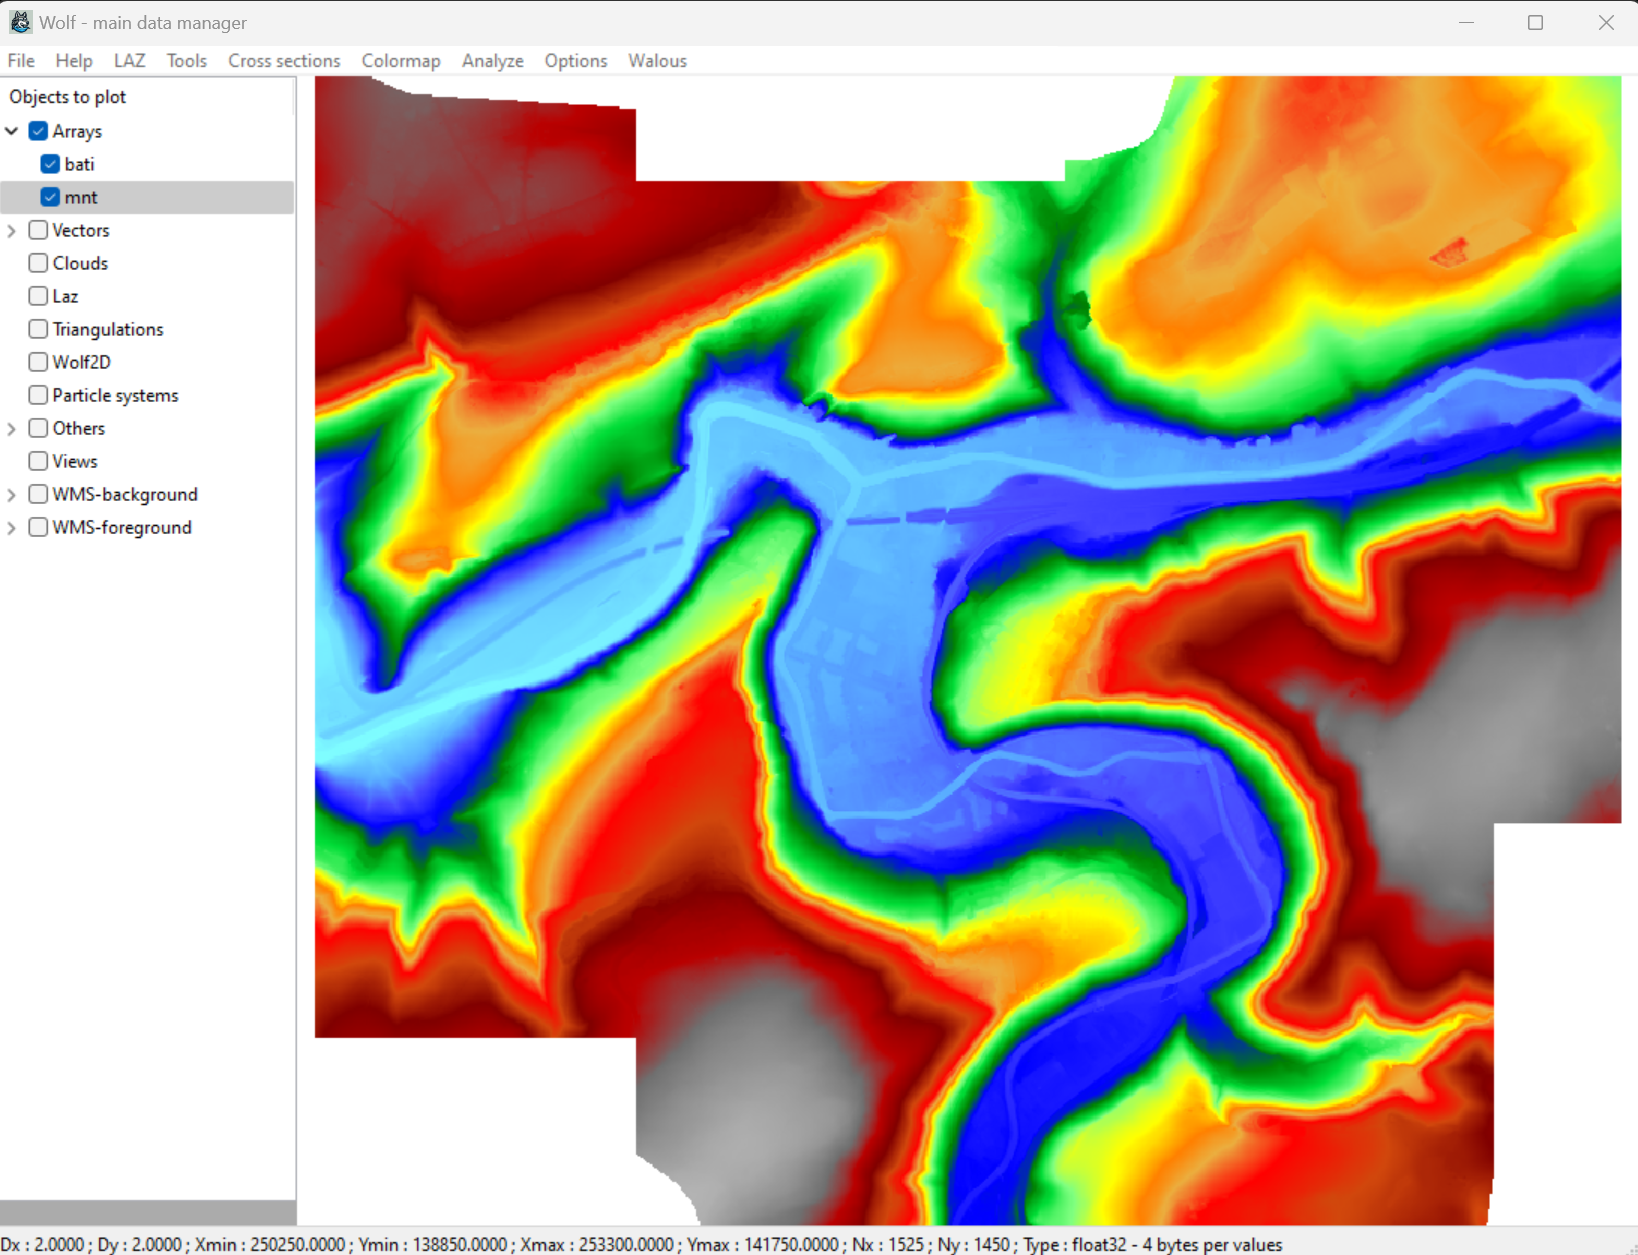Image resolution: width=1638 pixels, height=1255 pixels.
Task: Uncheck the bati array checkbox
Action: coord(50,164)
